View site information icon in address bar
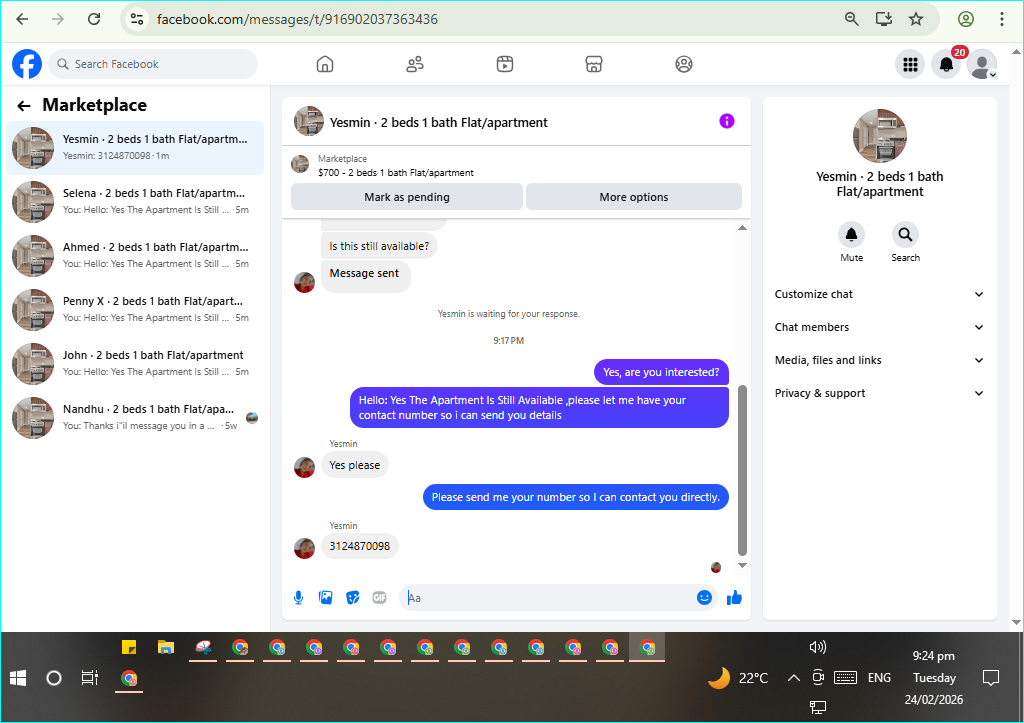This screenshot has height=723, width=1024. (136, 19)
